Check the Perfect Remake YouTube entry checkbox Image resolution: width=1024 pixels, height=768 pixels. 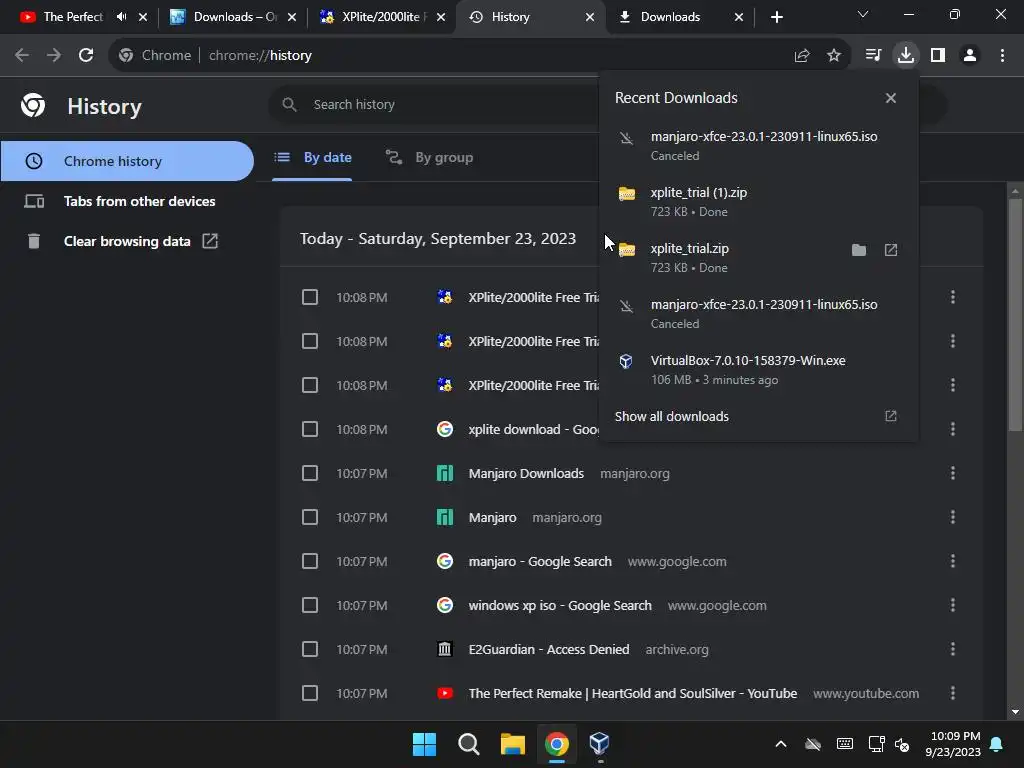pos(310,694)
